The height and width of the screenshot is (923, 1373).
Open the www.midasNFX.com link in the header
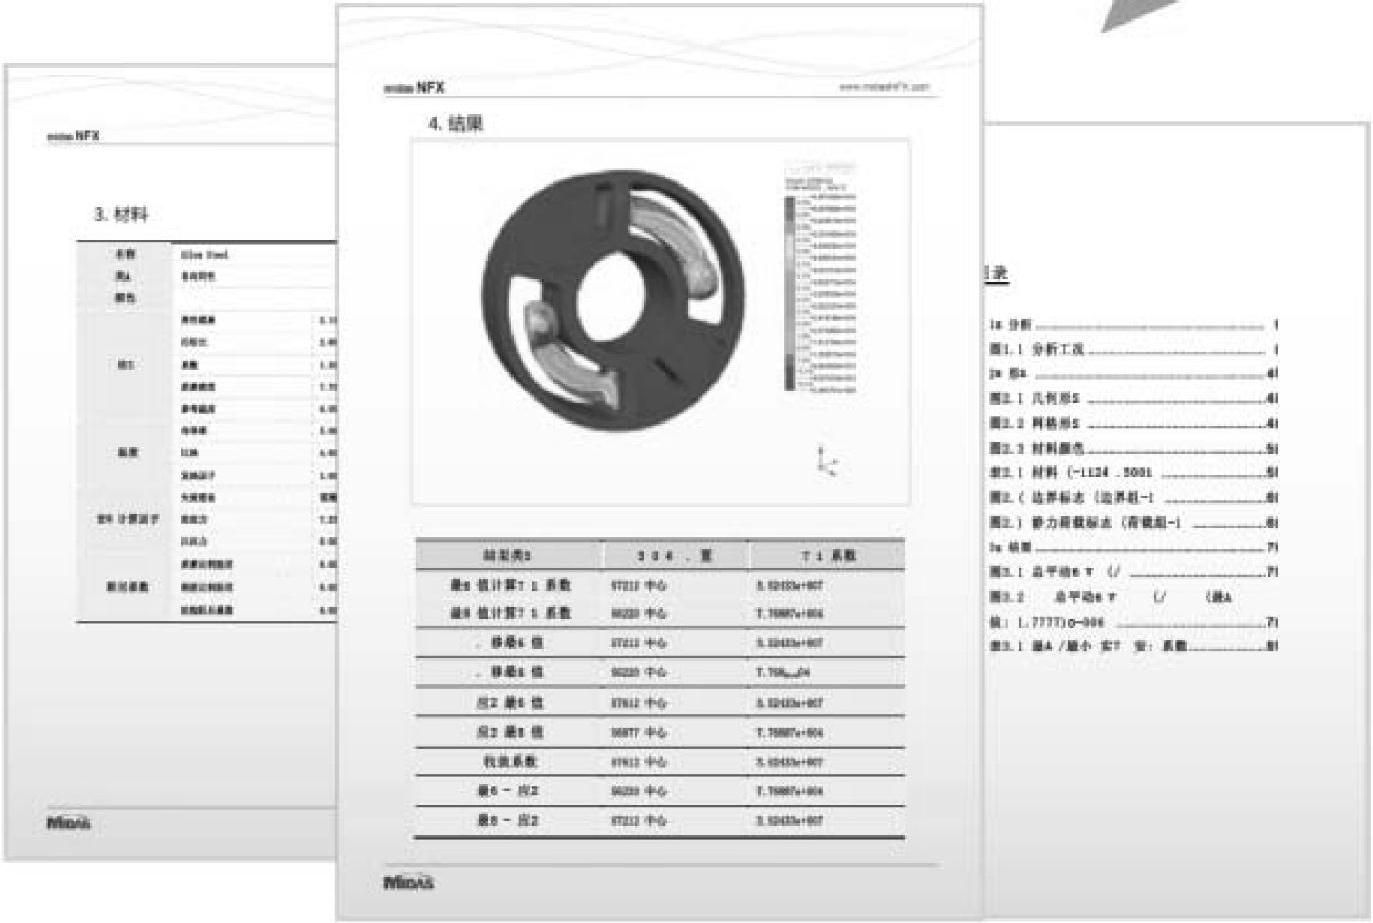pos(884,87)
